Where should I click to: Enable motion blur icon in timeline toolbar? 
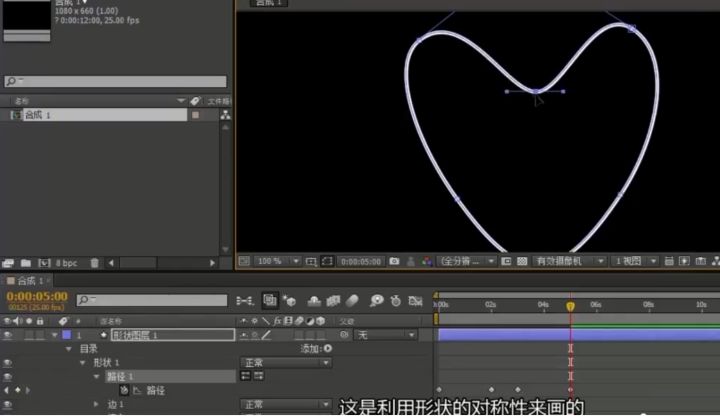tap(352, 300)
